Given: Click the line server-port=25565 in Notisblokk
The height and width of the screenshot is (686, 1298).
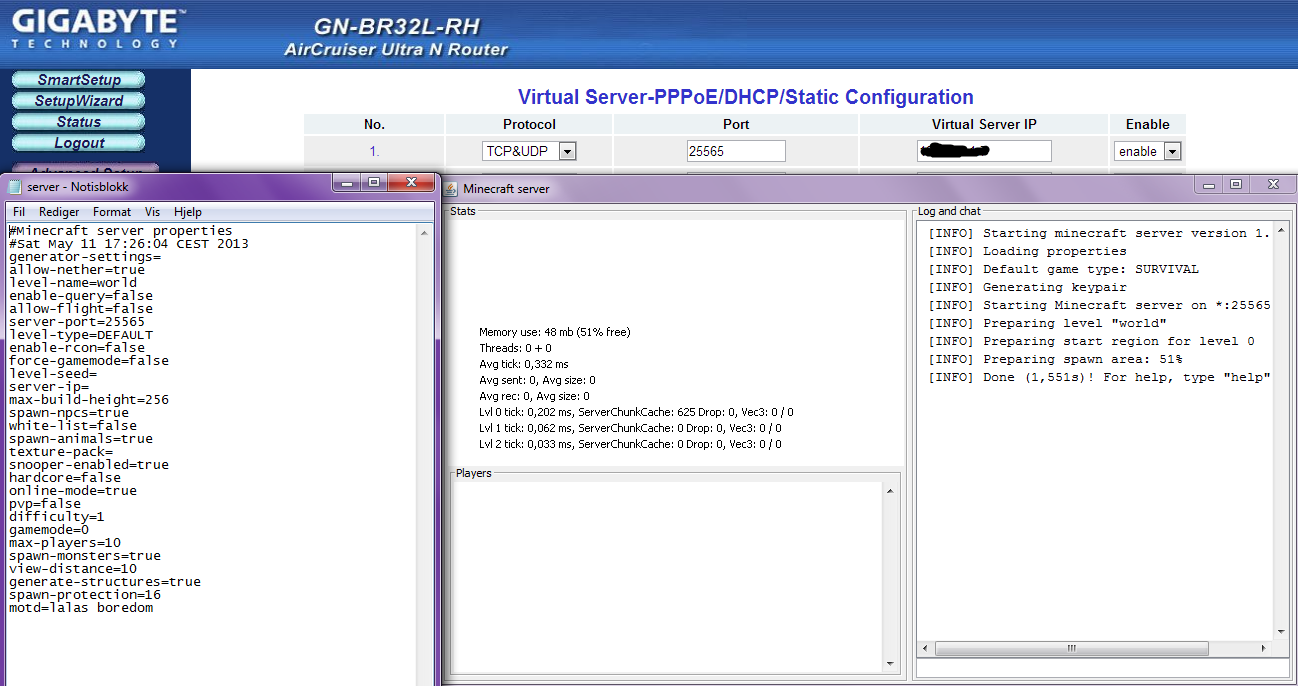Looking at the screenshot, I should pos(77,322).
